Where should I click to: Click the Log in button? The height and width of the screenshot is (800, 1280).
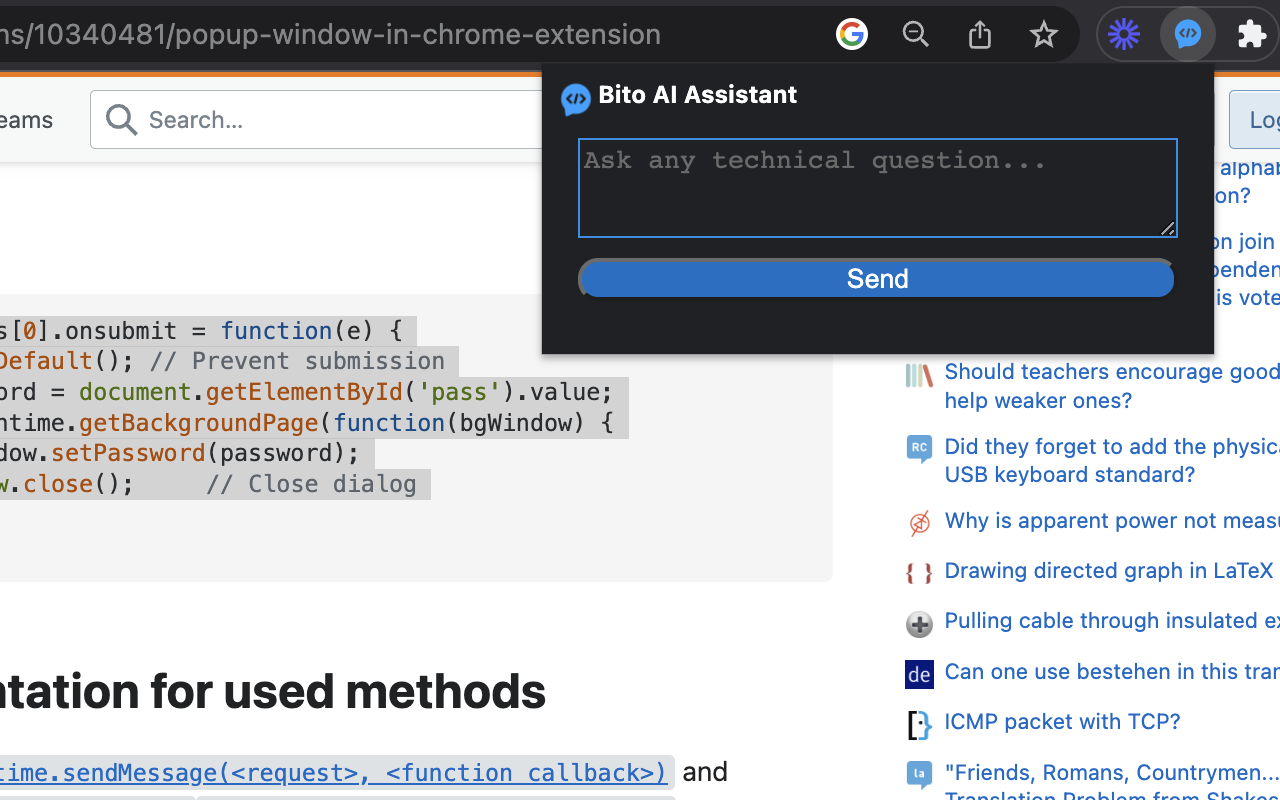[1255, 120]
